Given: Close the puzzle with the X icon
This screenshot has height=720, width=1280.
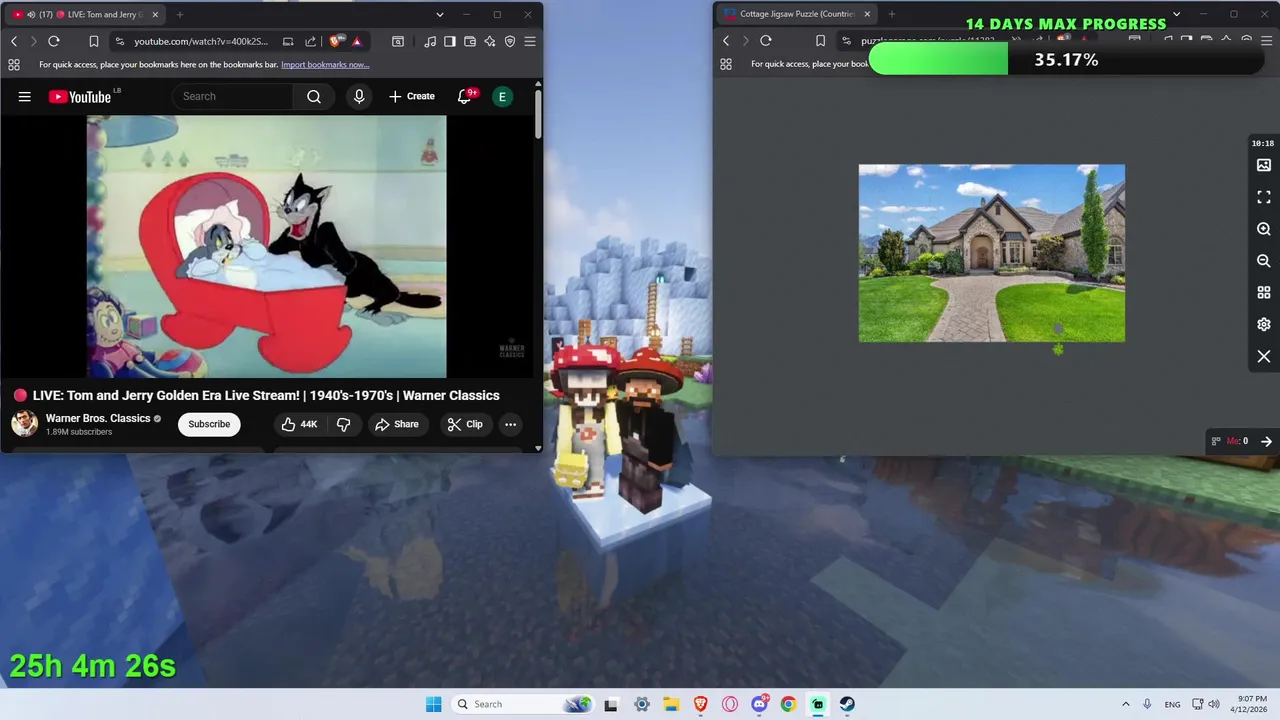Looking at the screenshot, I should pos(1264,356).
